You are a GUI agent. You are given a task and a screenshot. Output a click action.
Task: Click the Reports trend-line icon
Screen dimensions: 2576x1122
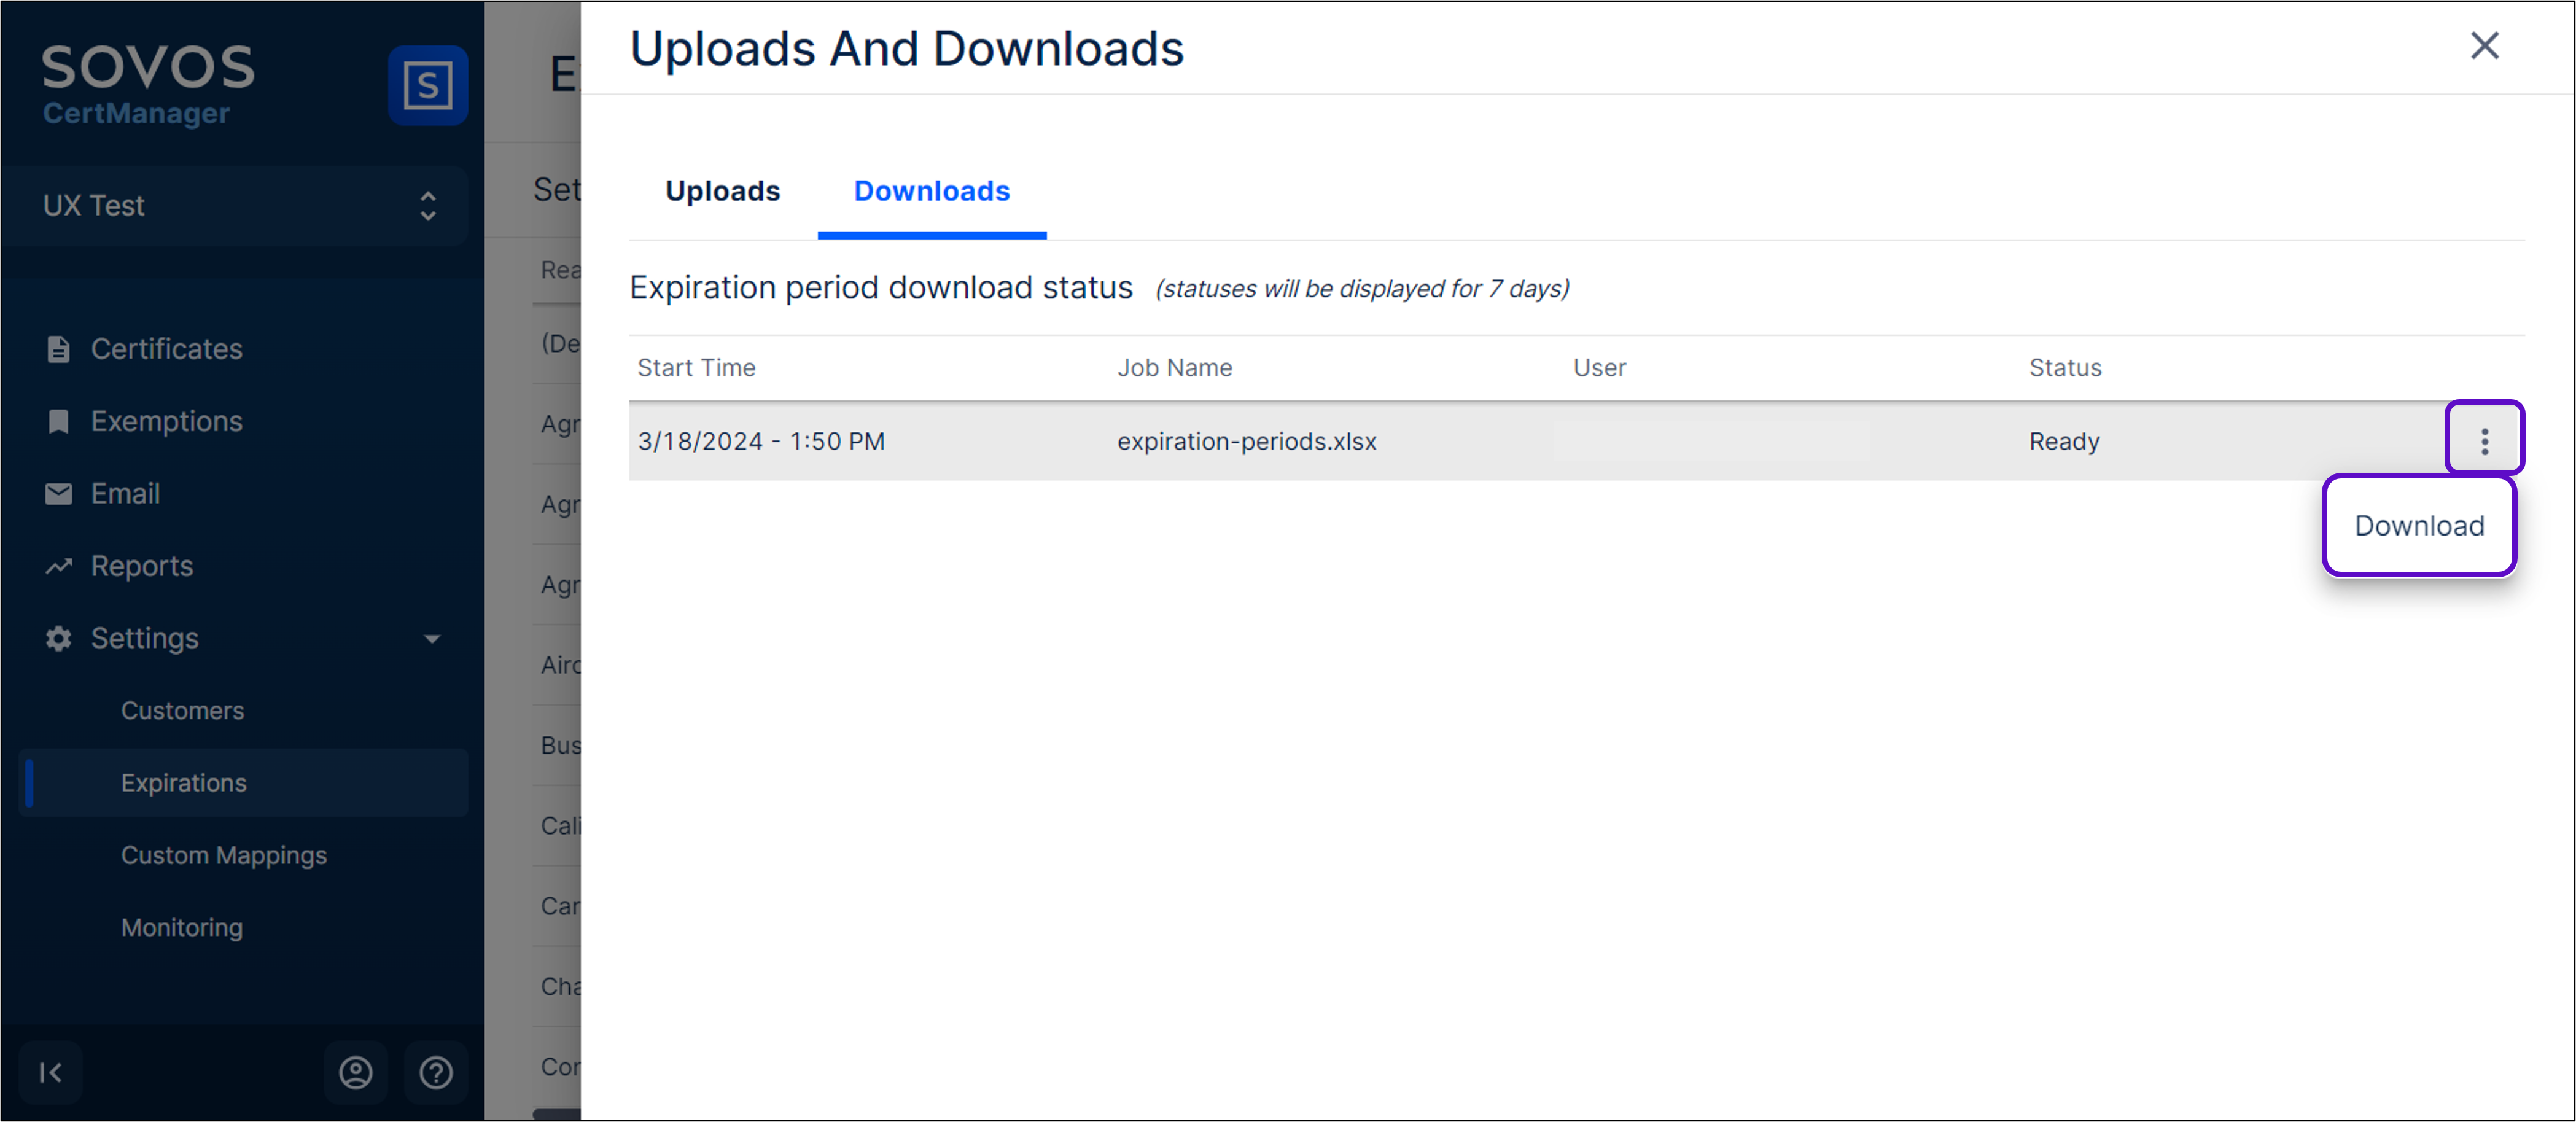(58, 566)
